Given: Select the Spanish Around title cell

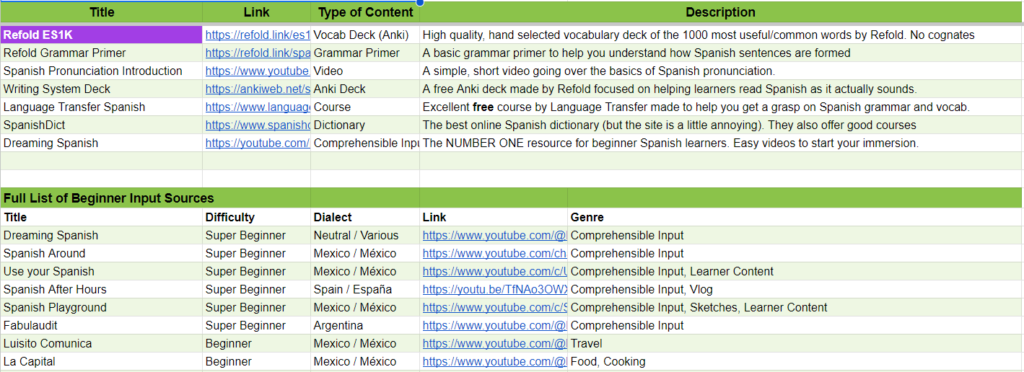Looking at the screenshot, I should click(x=101, y=253).
